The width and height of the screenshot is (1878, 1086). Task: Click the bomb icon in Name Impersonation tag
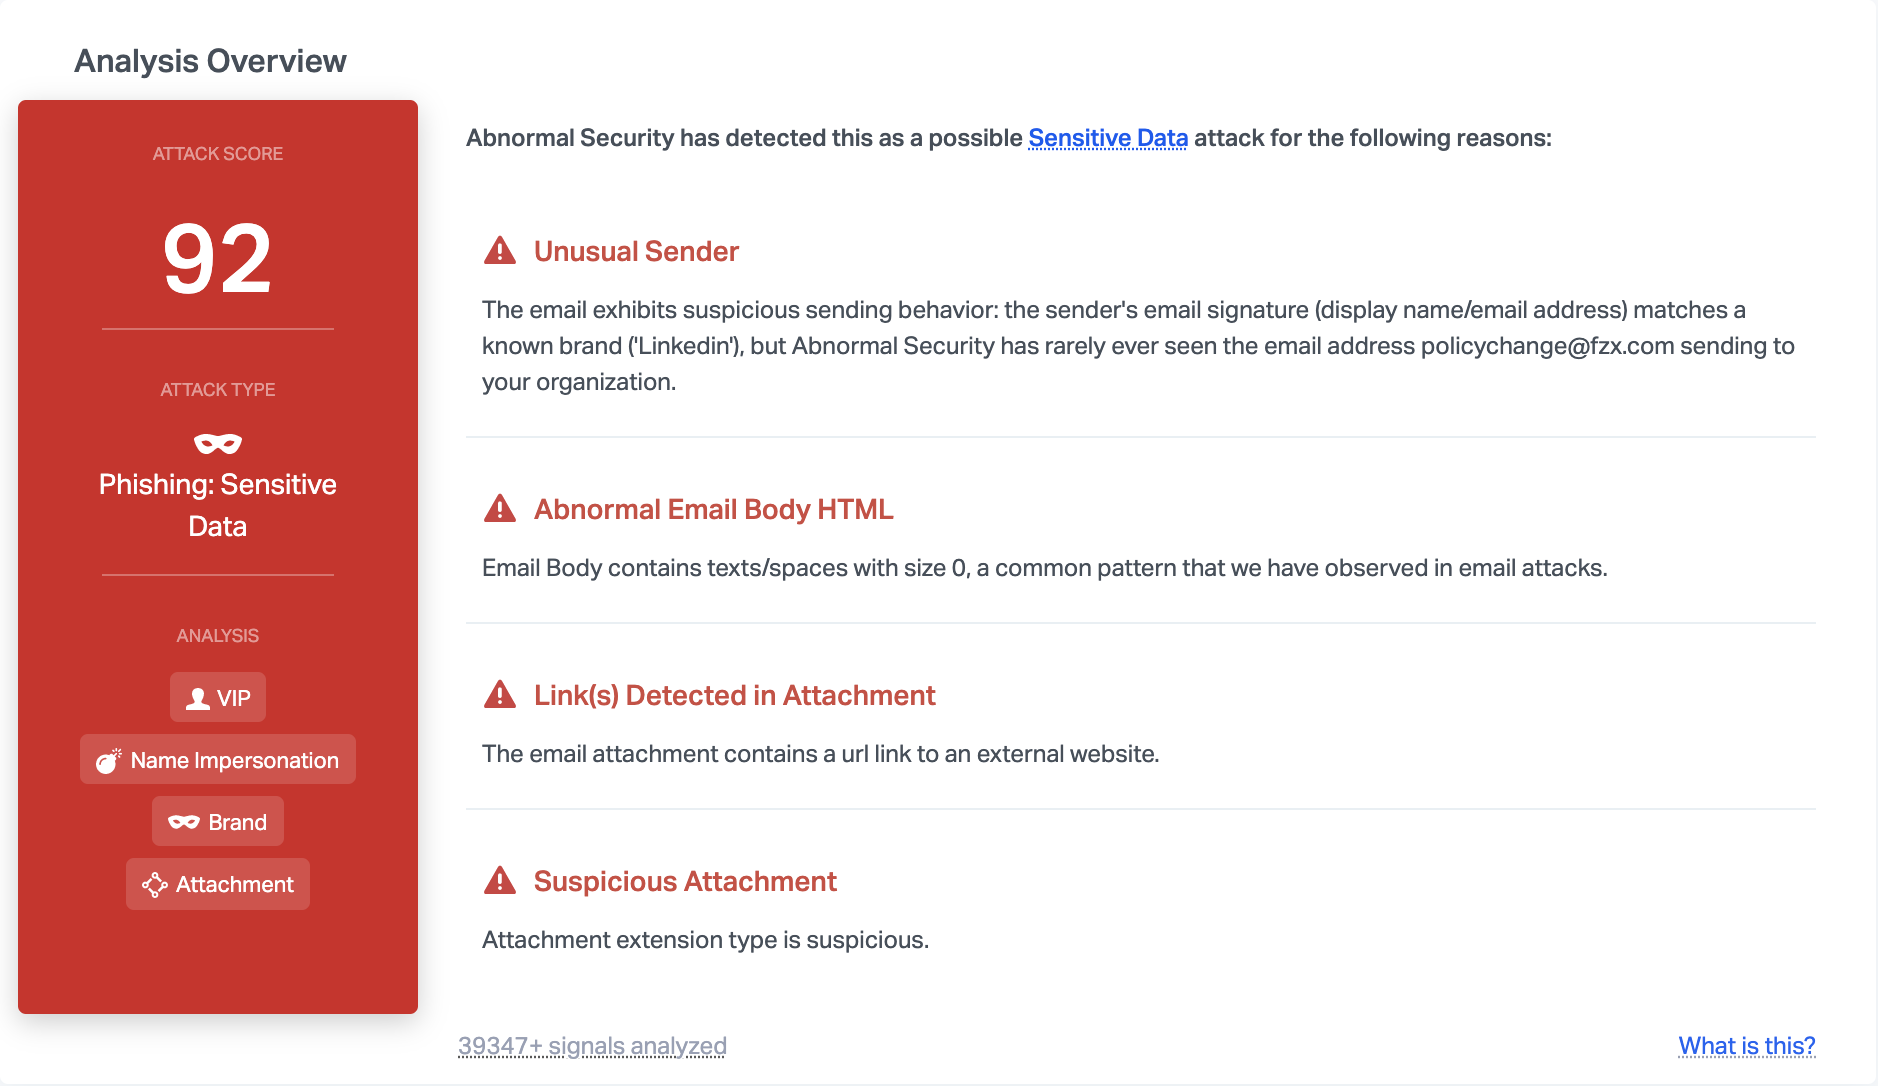pyautogui.click(x=108, y=761)
